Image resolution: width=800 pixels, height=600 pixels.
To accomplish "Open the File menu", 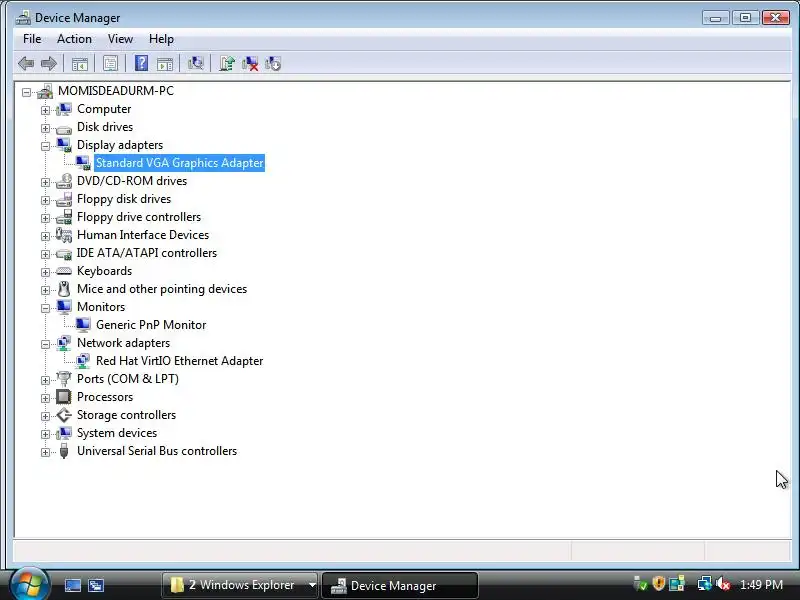I will pyautogui.click(x=32, y=39).
